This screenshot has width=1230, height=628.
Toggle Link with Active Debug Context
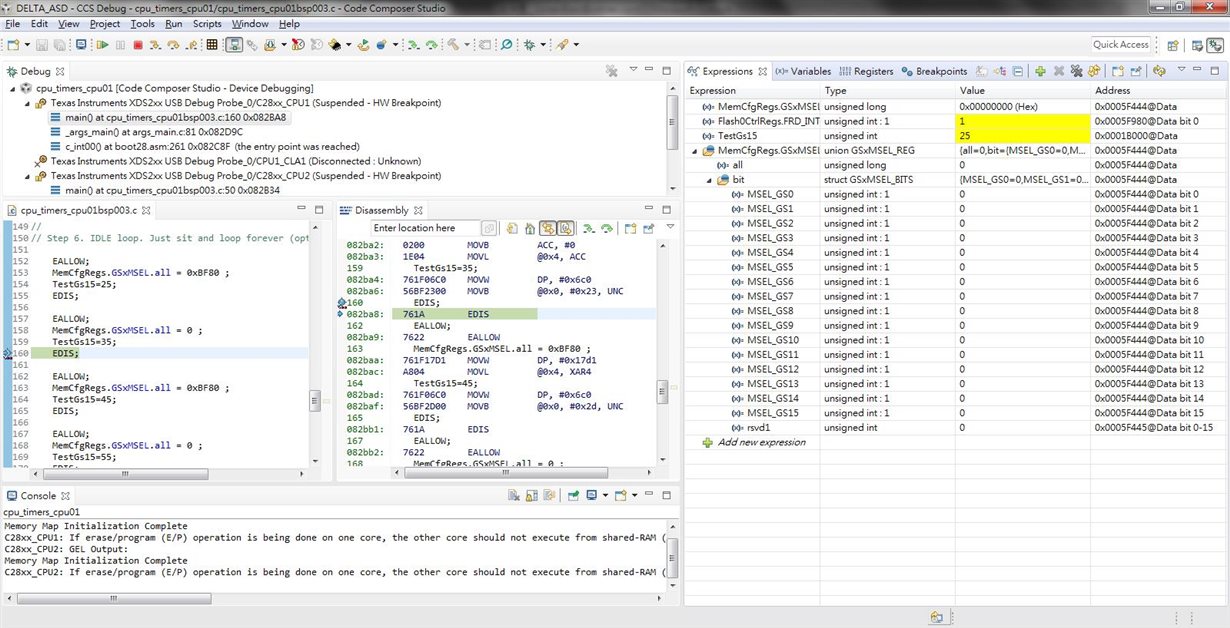pyautogui.click(x=548, y=228)
